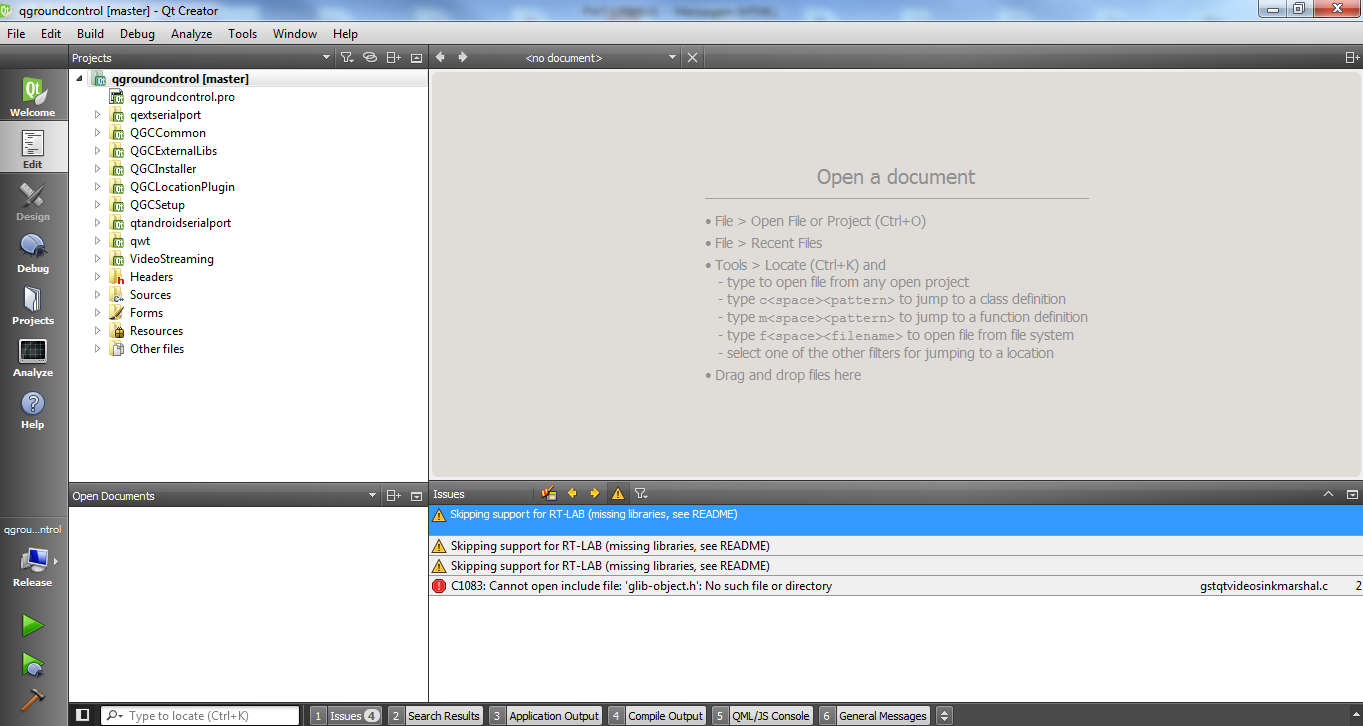Expand the qextserialport node

click(97, 115)
